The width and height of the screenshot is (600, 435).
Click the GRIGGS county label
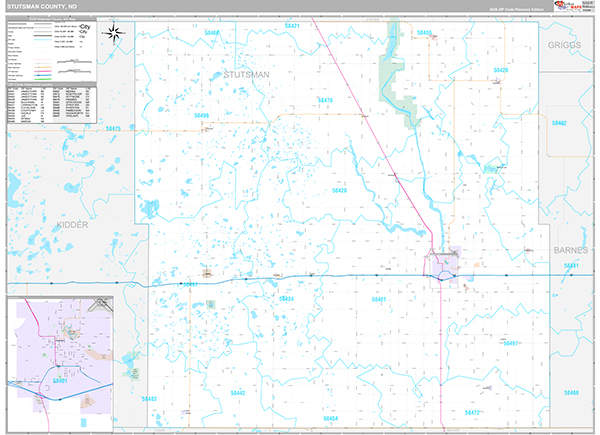tap(567, 46)
